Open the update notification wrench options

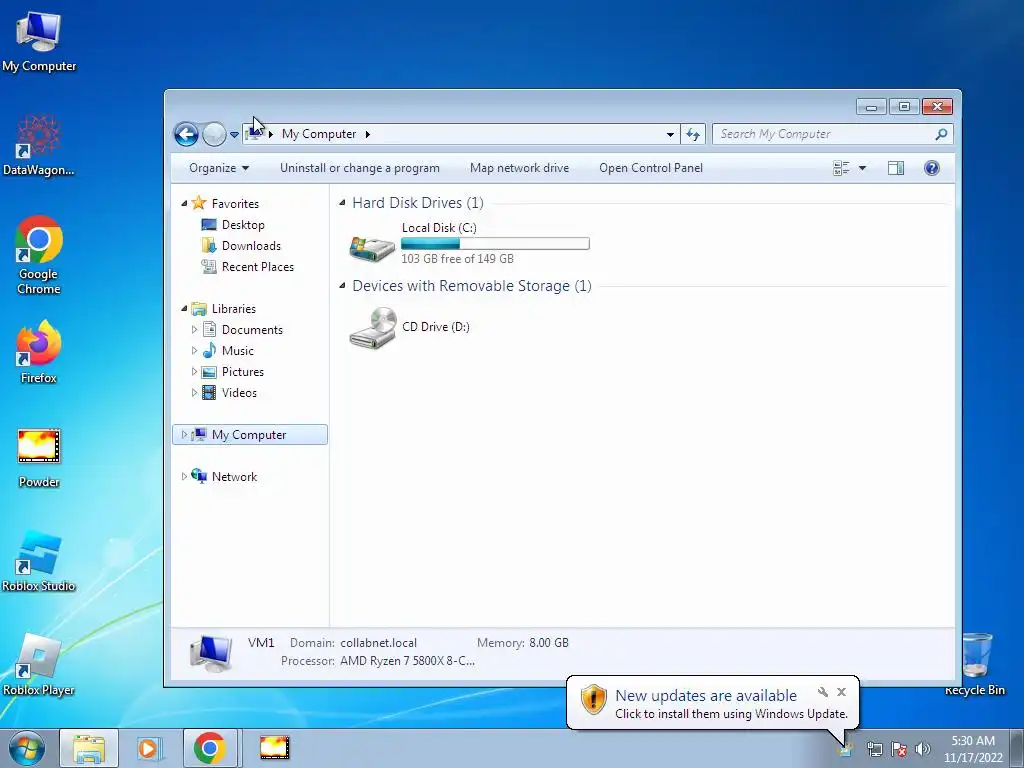click(823, 692)
